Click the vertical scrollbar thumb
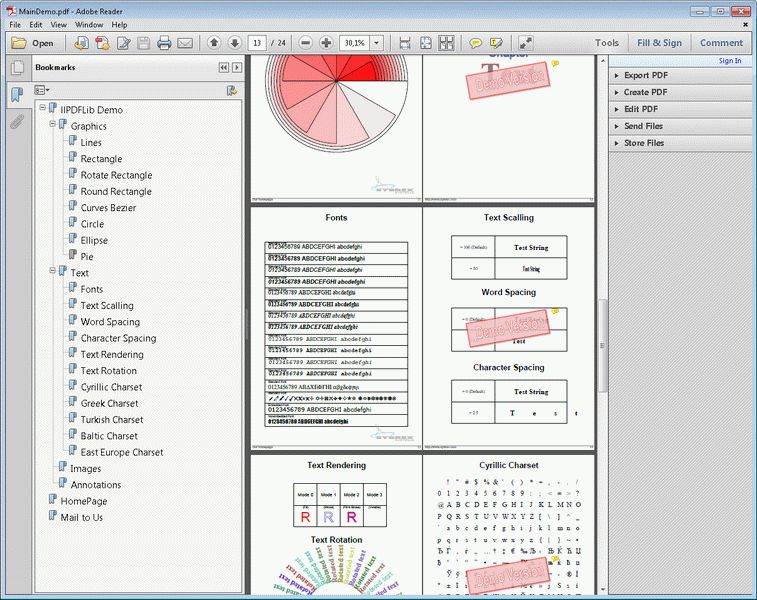This screenshot has height=600, width=757. pos(602,346)
